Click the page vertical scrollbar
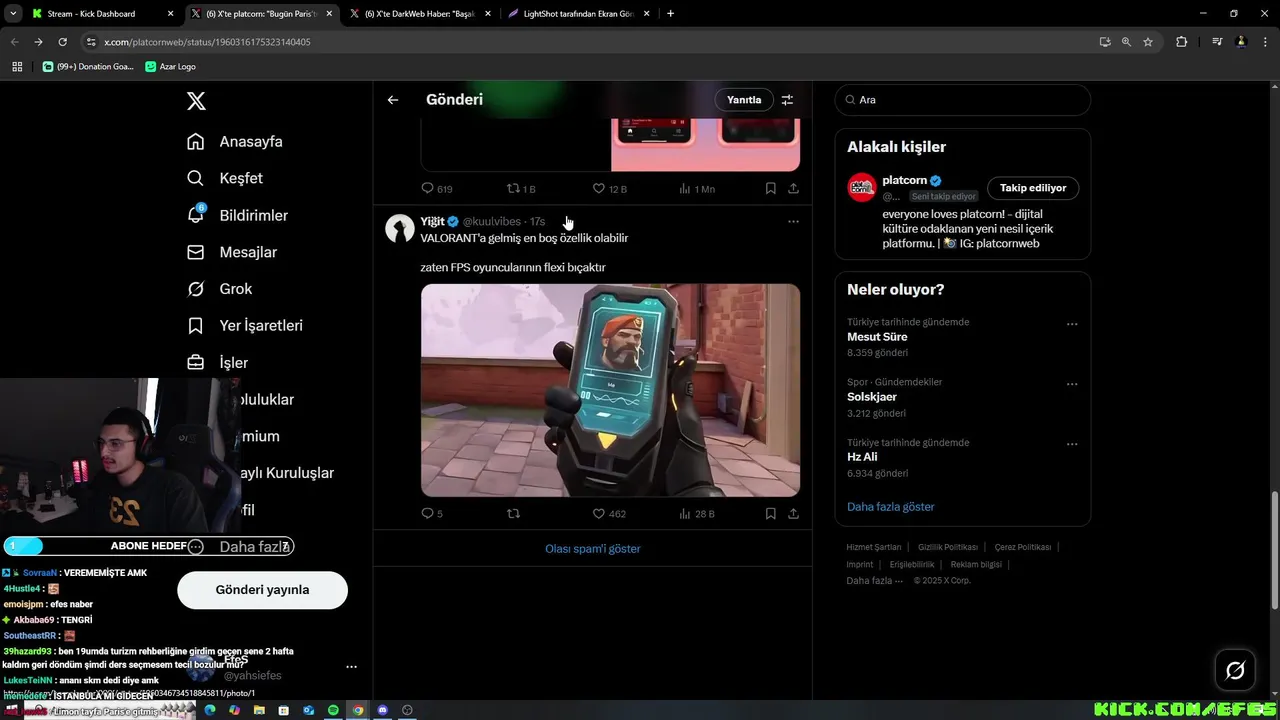The image size is (1280, 720). pos(1274,550)
